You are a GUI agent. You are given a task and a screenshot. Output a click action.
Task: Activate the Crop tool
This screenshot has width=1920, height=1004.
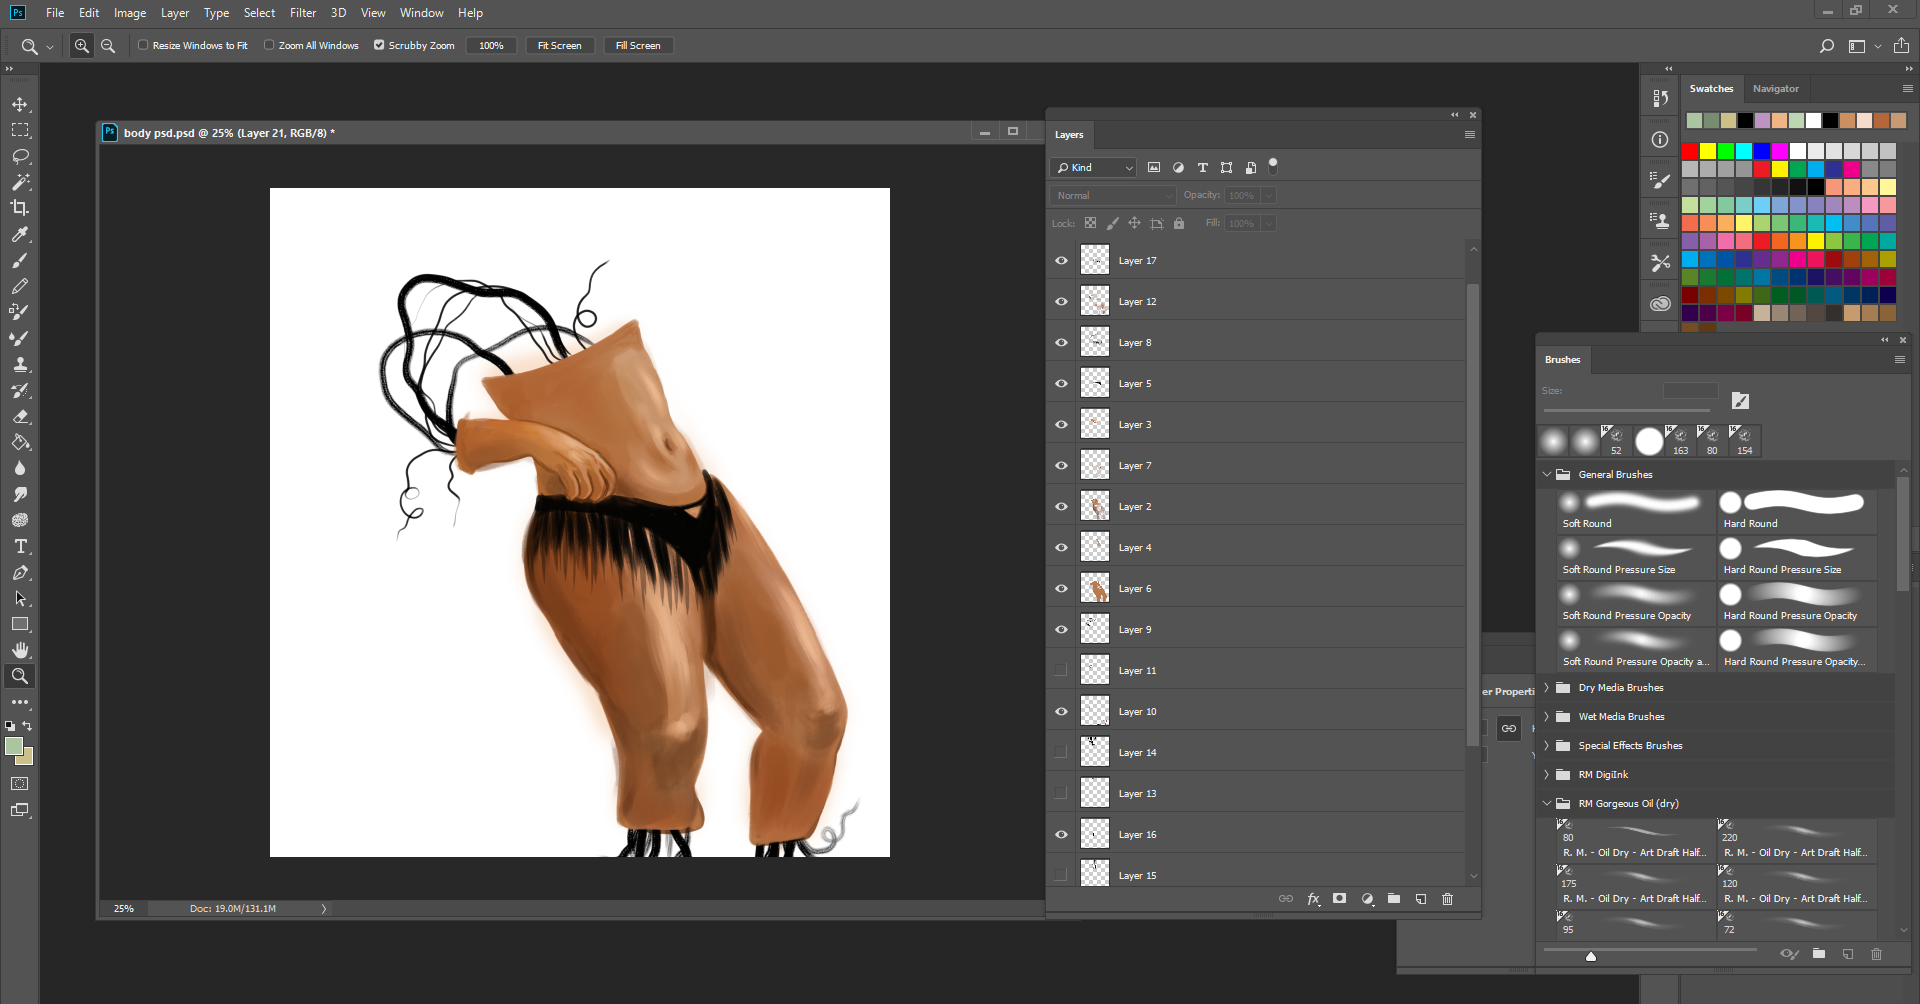coord(20,208)
